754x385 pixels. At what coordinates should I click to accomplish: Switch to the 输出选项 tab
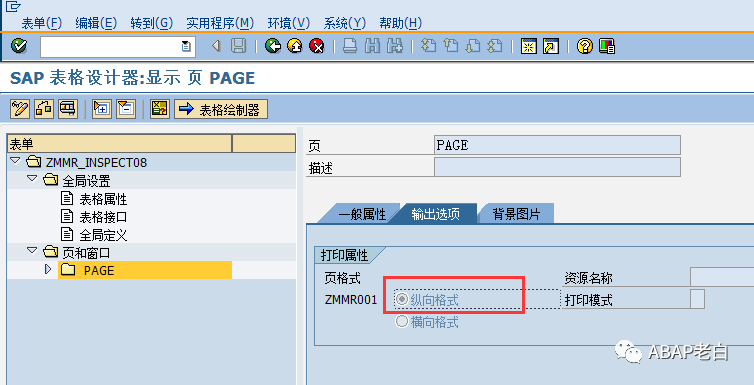[436, 214]
